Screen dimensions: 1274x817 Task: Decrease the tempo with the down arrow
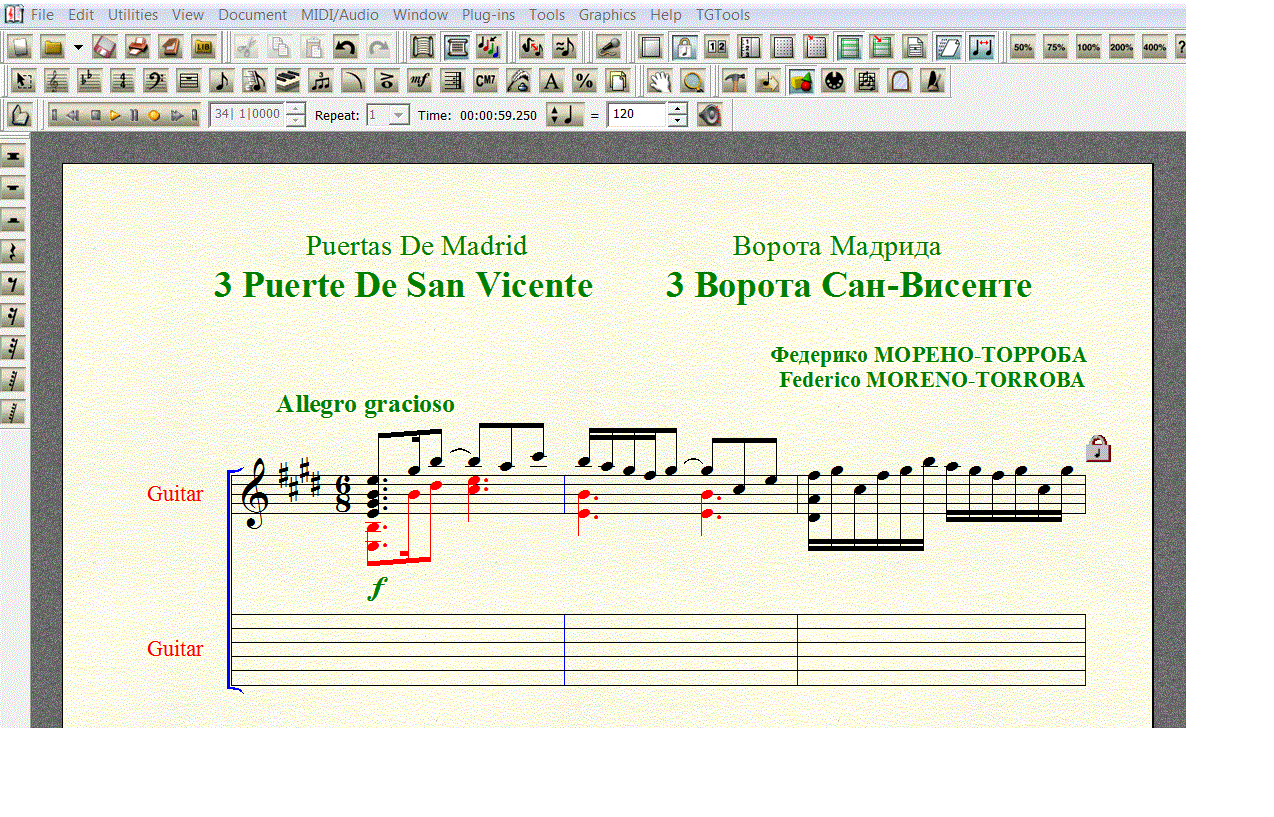tap(677, 121)
